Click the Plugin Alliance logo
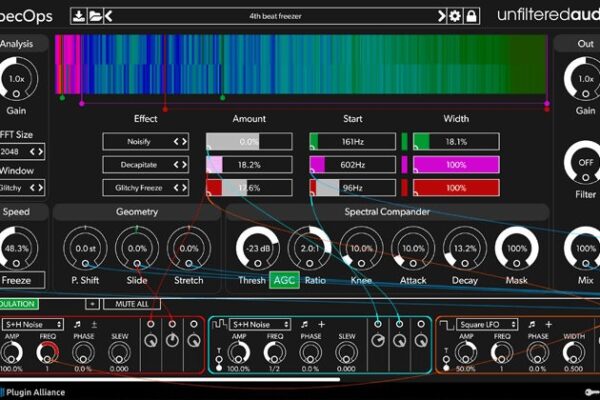 click(33, 392)
